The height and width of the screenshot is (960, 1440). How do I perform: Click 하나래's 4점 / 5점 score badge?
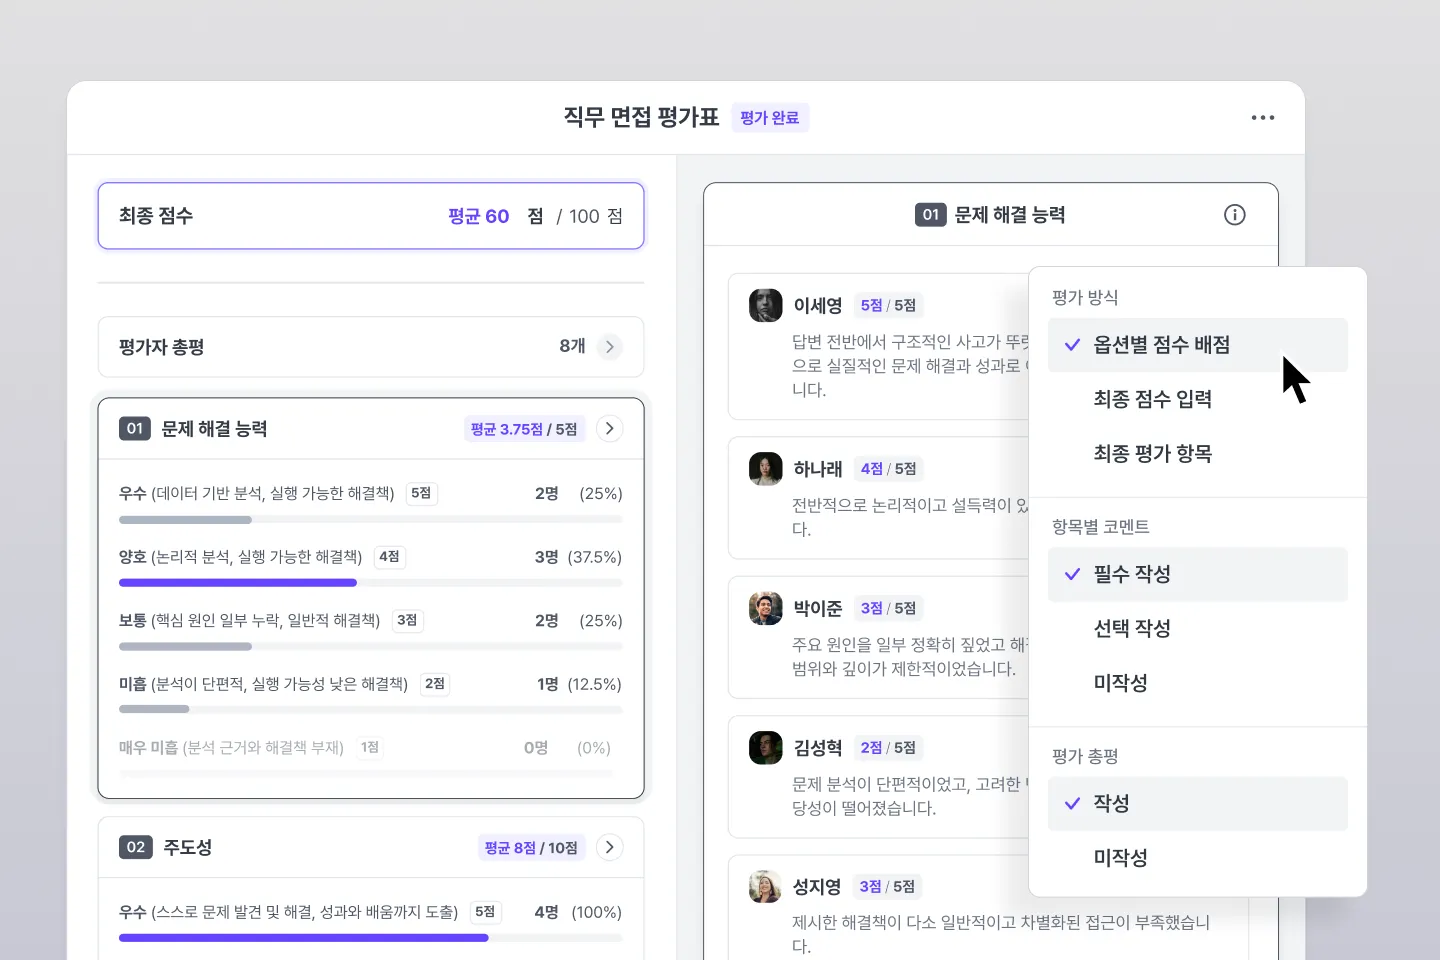point(888,469)
